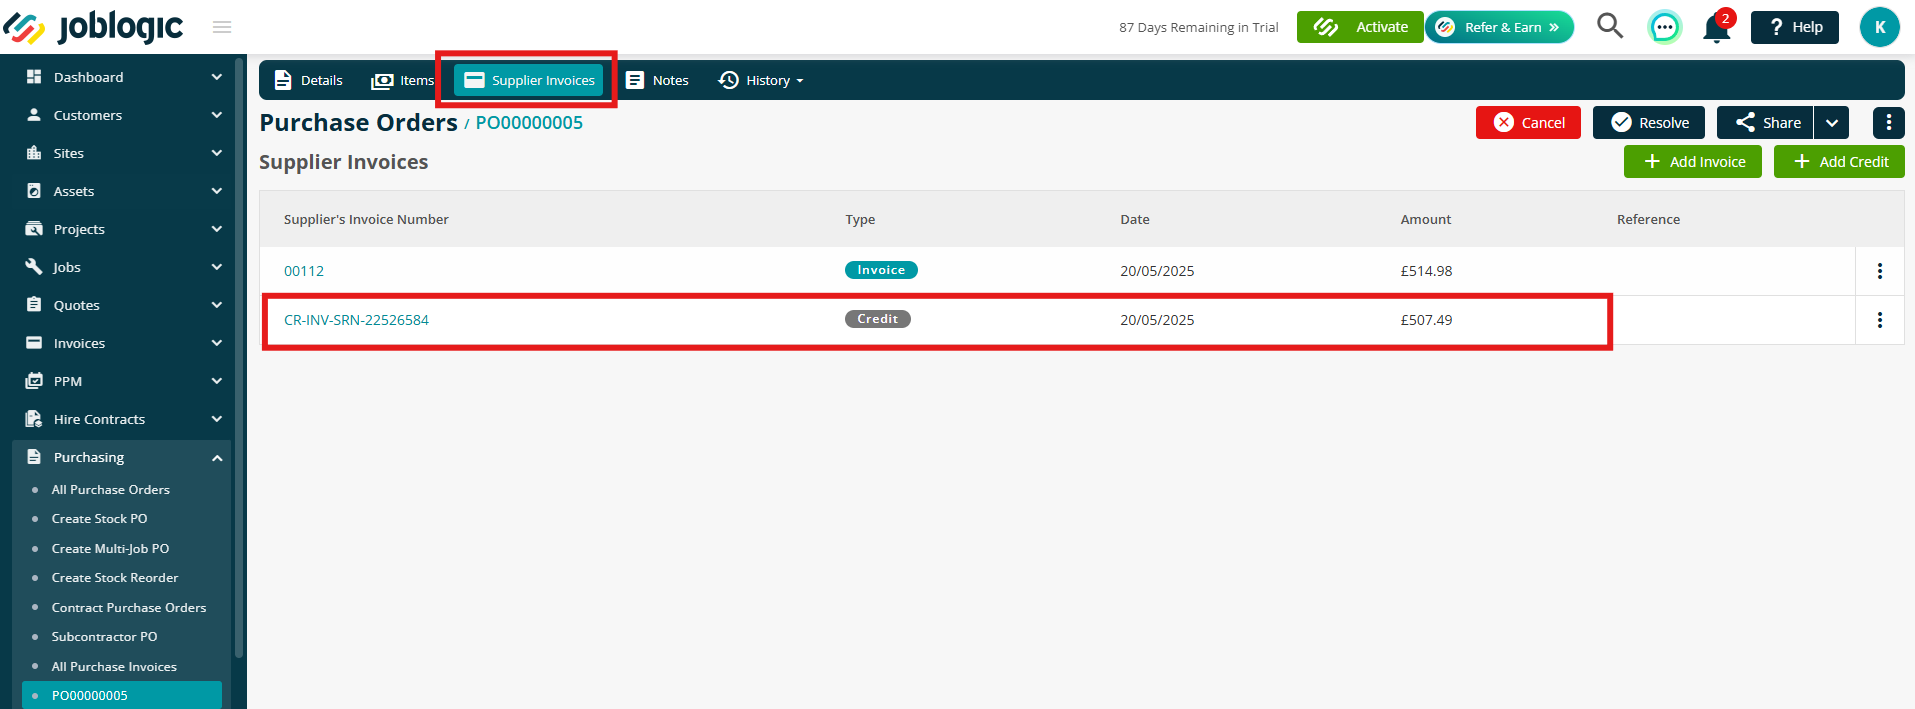Click the Add Credit button
Screen dimensions: 1915x709
click(1839, 162)
